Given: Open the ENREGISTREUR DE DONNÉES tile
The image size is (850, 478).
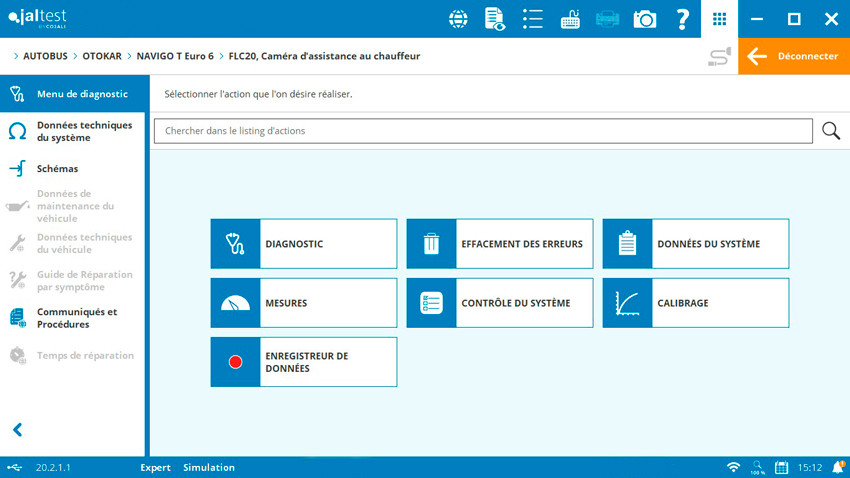Looking at the screenshot, I should (304, 362).
